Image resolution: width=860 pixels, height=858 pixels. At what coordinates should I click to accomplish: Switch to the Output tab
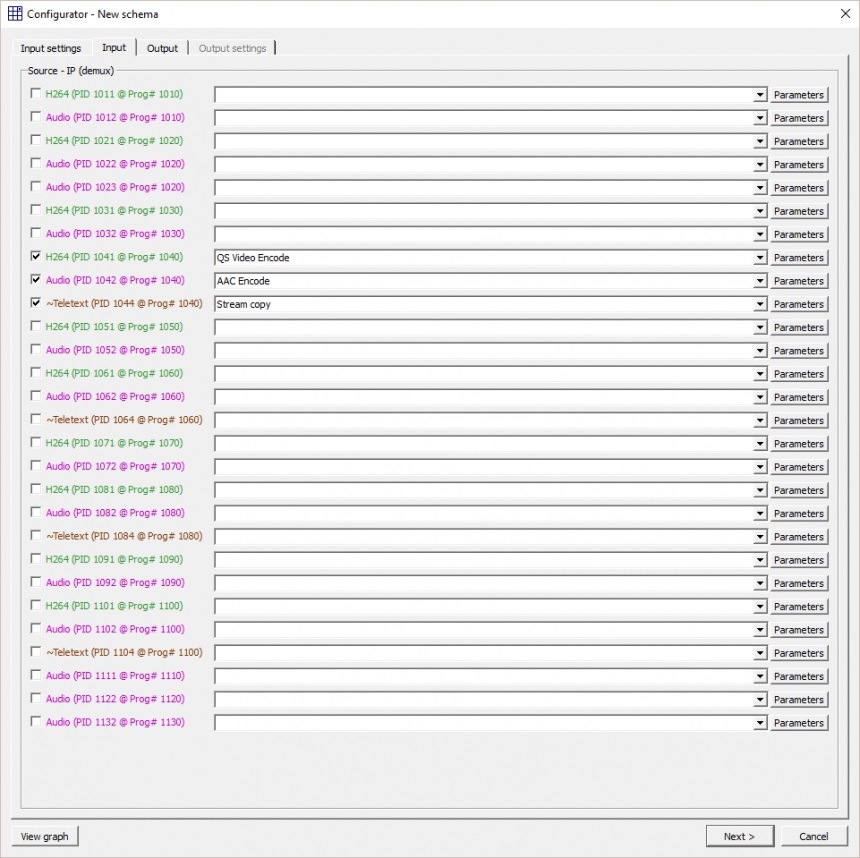coord(162,47)
